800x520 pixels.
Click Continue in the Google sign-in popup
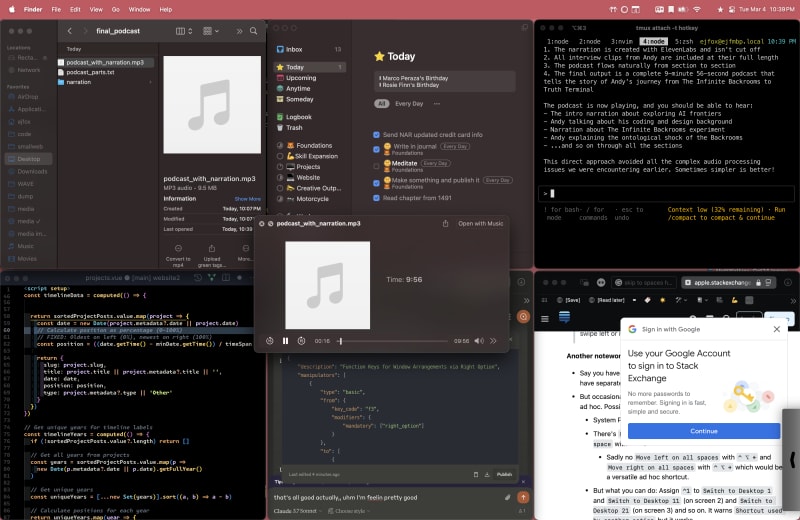[x=704, y=431]
